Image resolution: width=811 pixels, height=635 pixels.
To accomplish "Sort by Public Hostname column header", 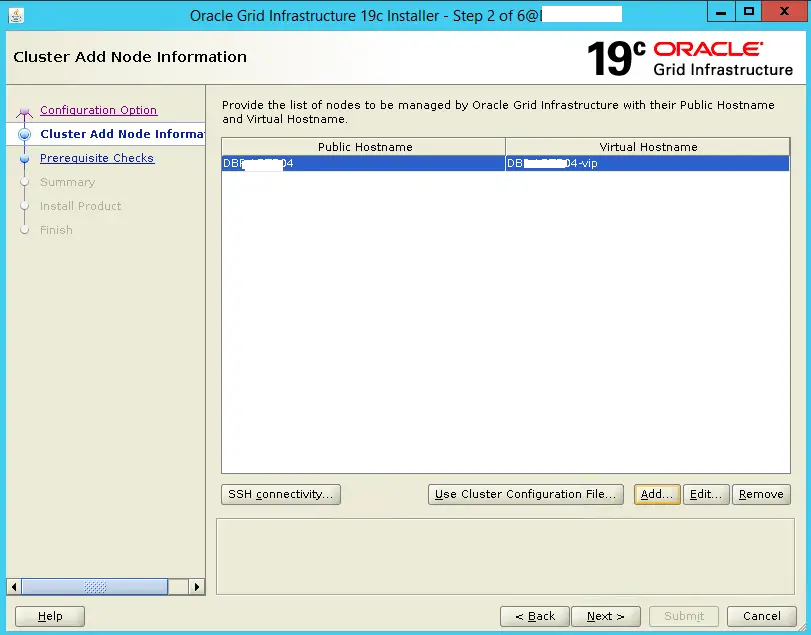I will 364,147.
